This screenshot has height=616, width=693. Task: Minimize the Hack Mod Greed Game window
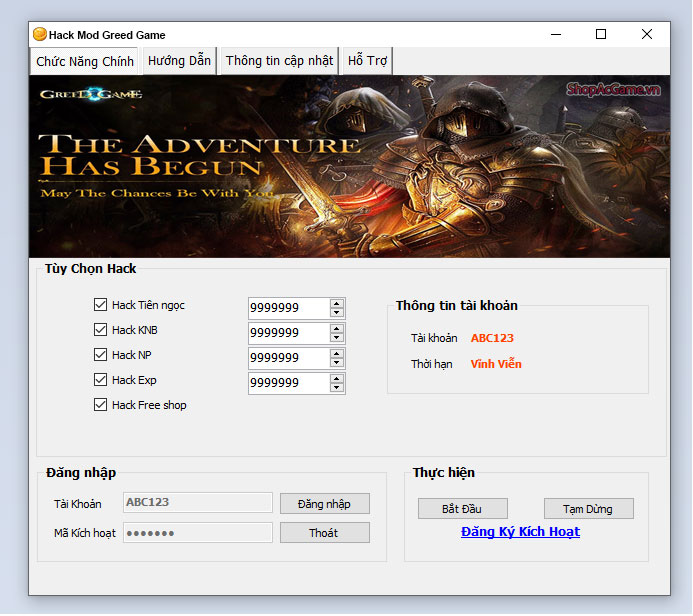click(556, 34)
